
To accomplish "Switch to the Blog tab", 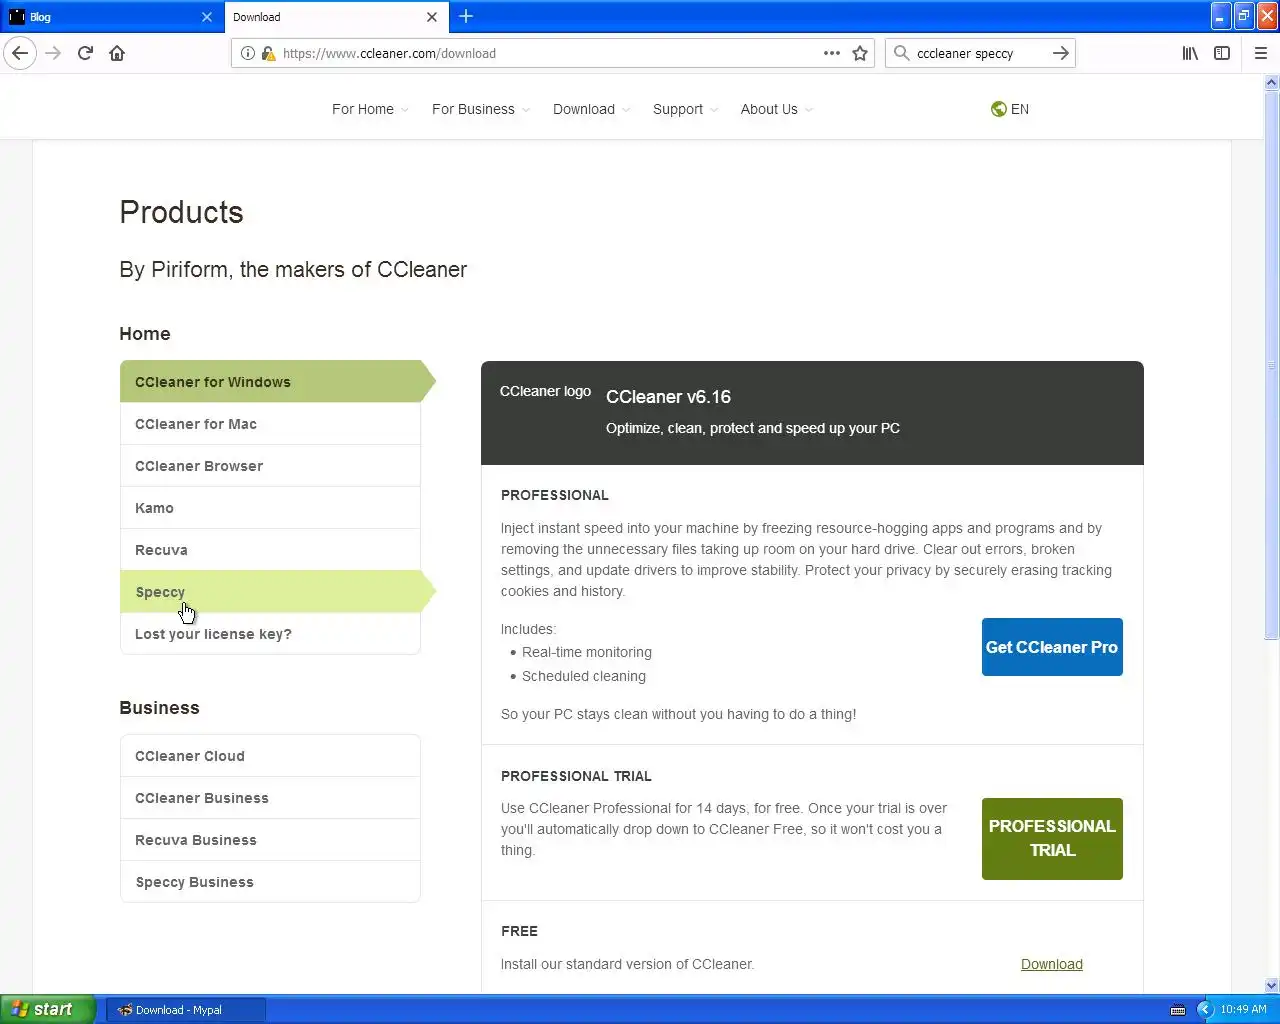I will [x=111, y=17].
